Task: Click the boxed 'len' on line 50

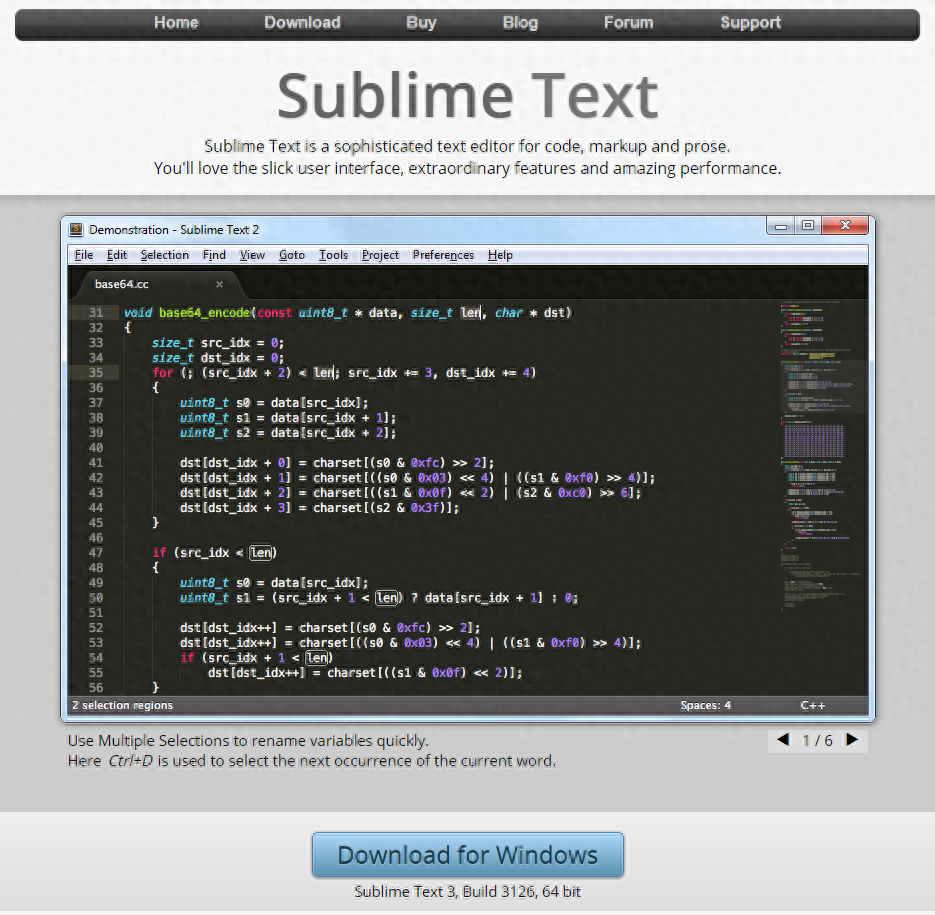Action: pos(387,598)
